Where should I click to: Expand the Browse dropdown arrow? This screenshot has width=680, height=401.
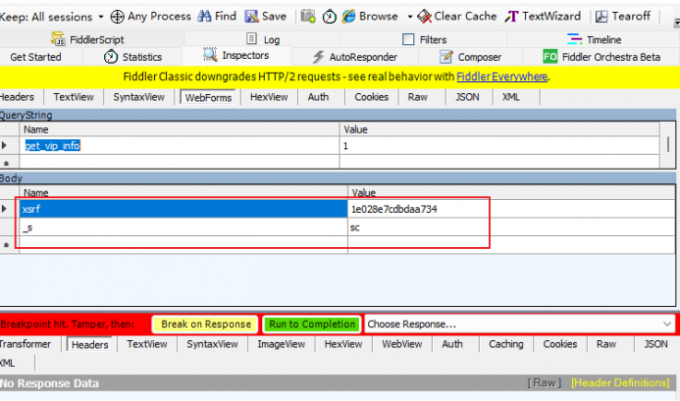[x=410, y=17]
